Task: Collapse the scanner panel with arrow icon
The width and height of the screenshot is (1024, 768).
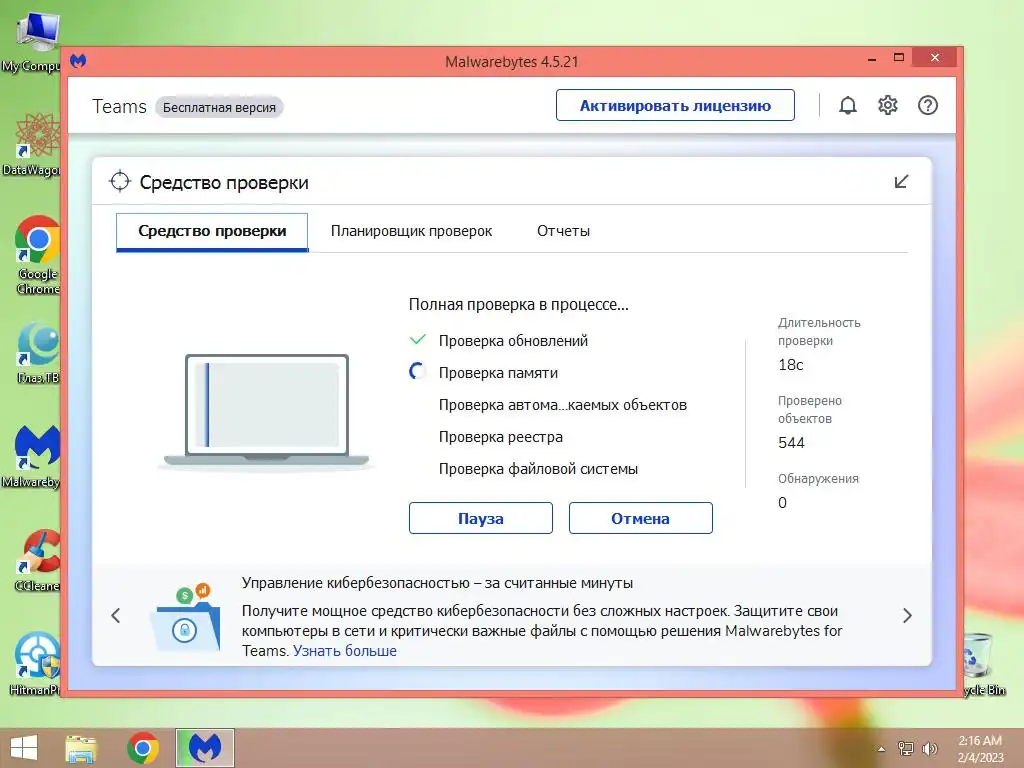Action: point(901,182)
